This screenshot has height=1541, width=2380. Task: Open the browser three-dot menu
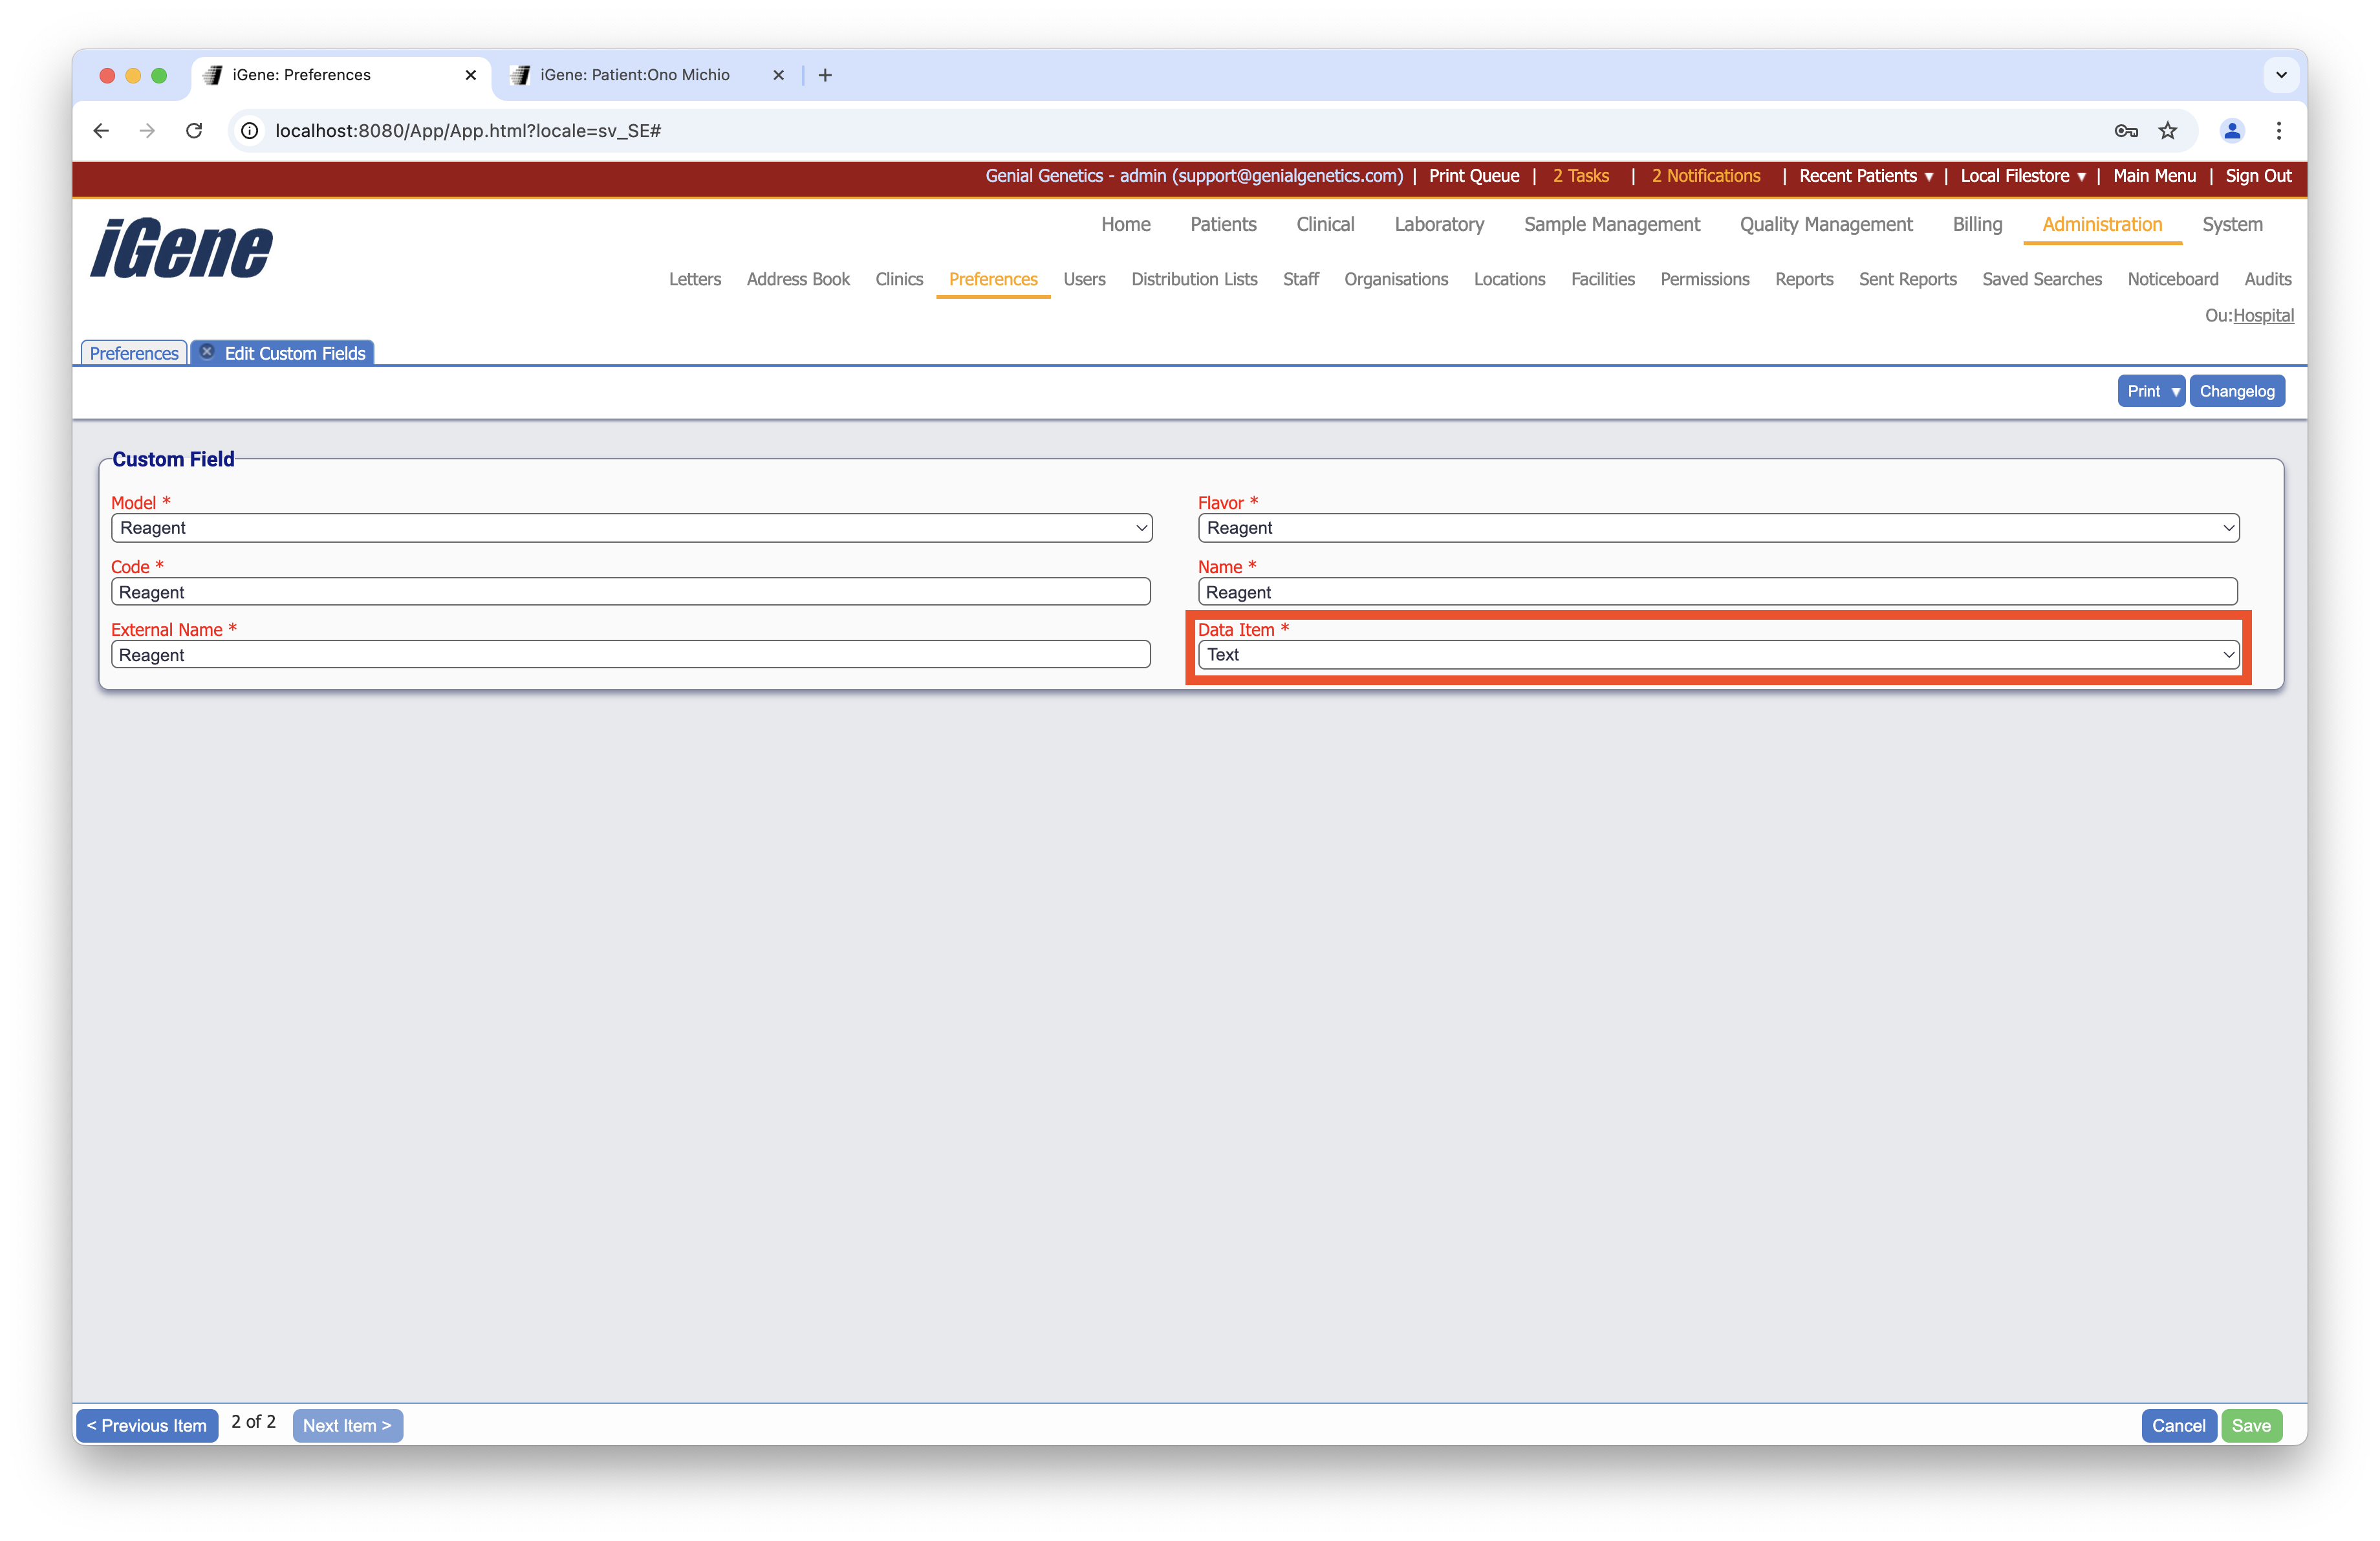(x=2279, y=131)
